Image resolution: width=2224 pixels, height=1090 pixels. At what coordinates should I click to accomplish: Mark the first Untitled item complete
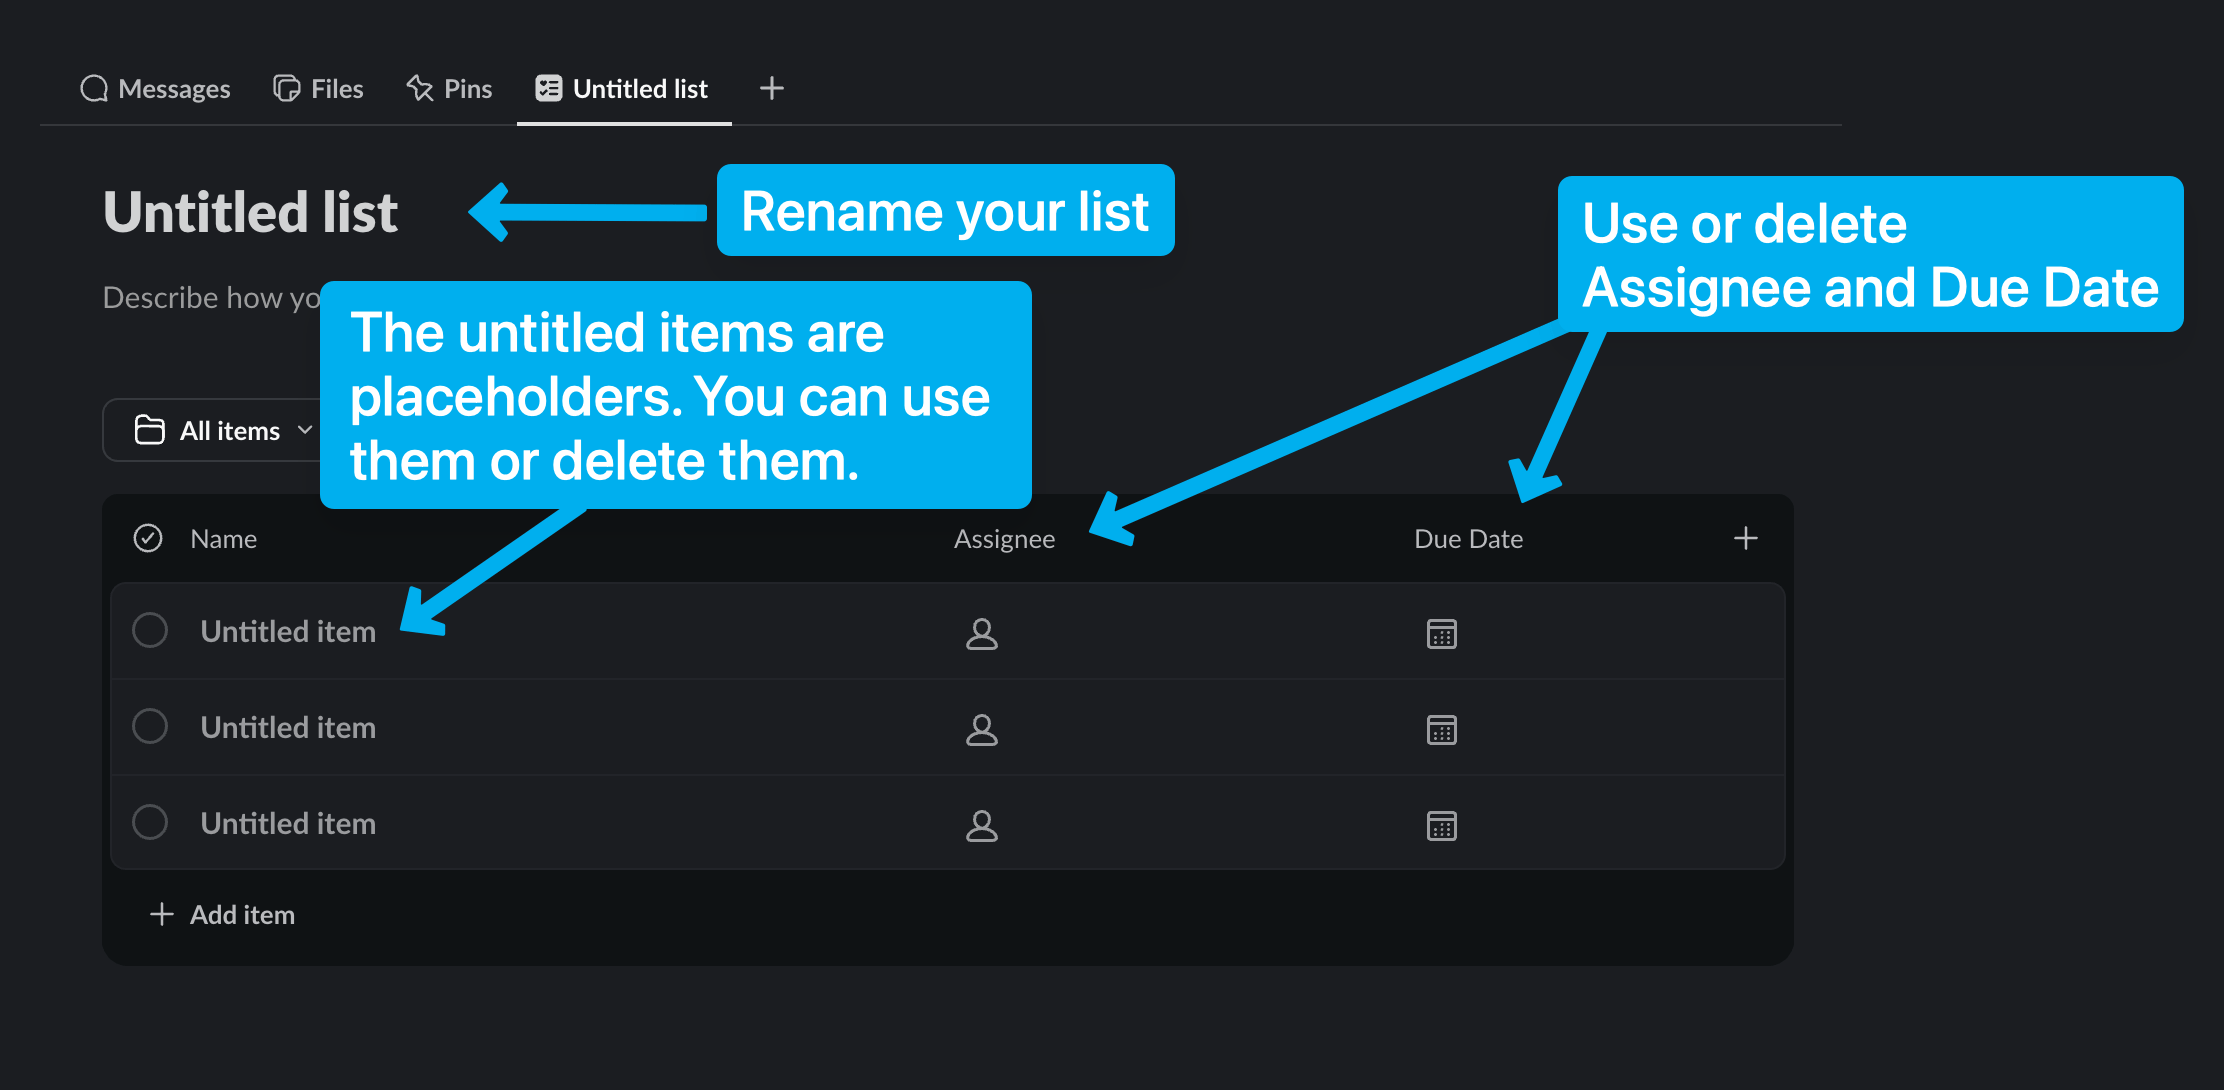(150, 630)
